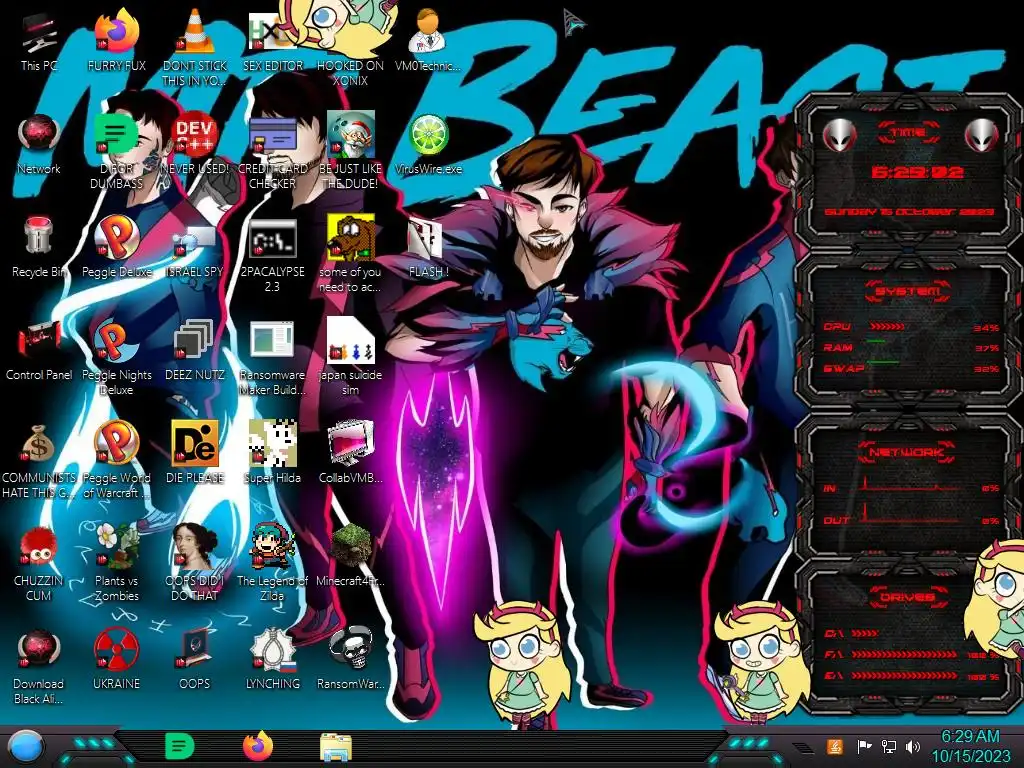Viewport: 1024px width, 768px height.
Task: Click the 6:29:02 clock readout in TIME gadget
Action: (x=917, y=172)
